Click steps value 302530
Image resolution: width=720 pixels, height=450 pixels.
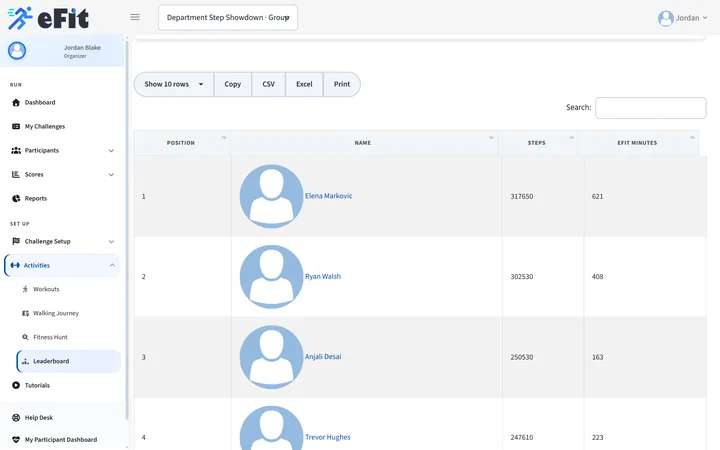pyautogui.click(x=522, y=276)
